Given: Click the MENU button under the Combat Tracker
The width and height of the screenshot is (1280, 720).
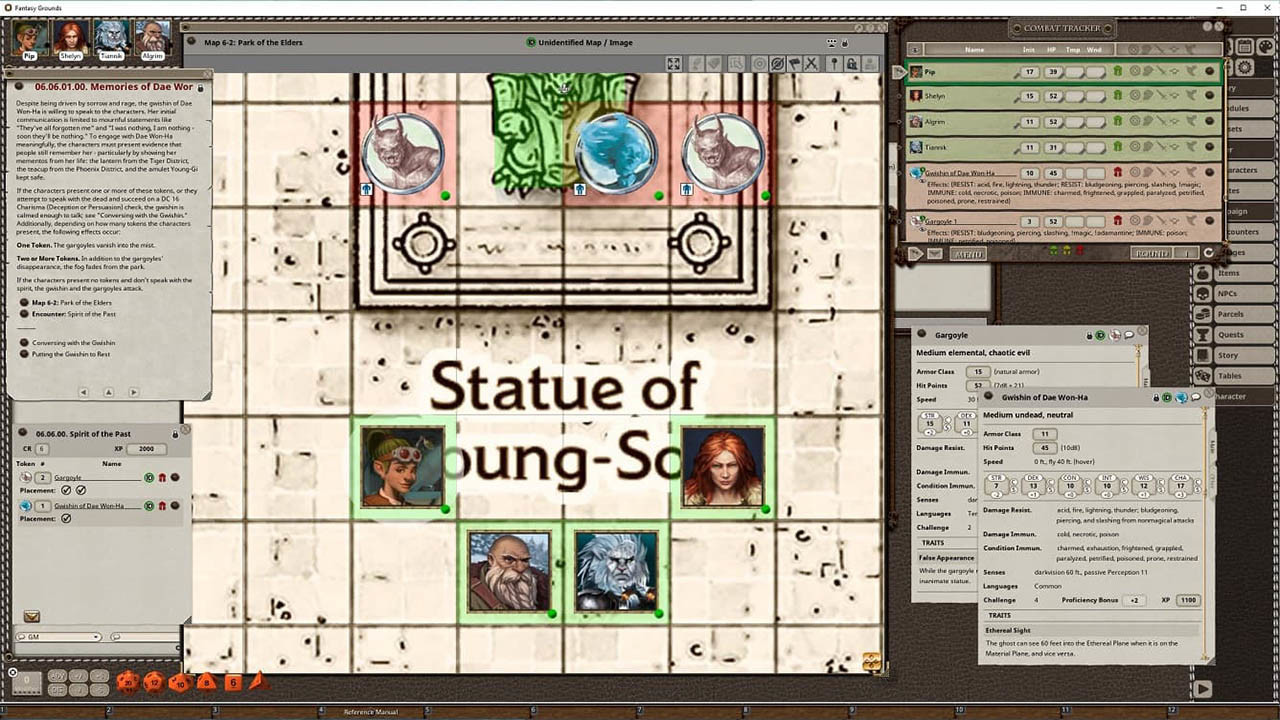Looking at the screenshot, I should point(969,252).
